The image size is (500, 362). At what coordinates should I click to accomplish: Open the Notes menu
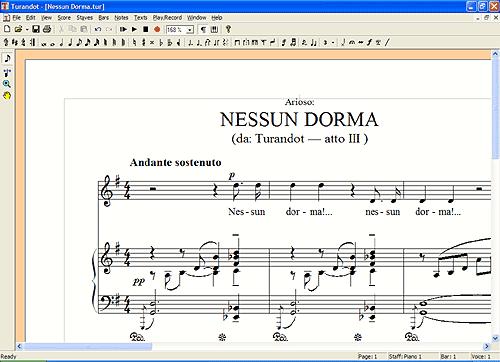(x=121, y=18)
